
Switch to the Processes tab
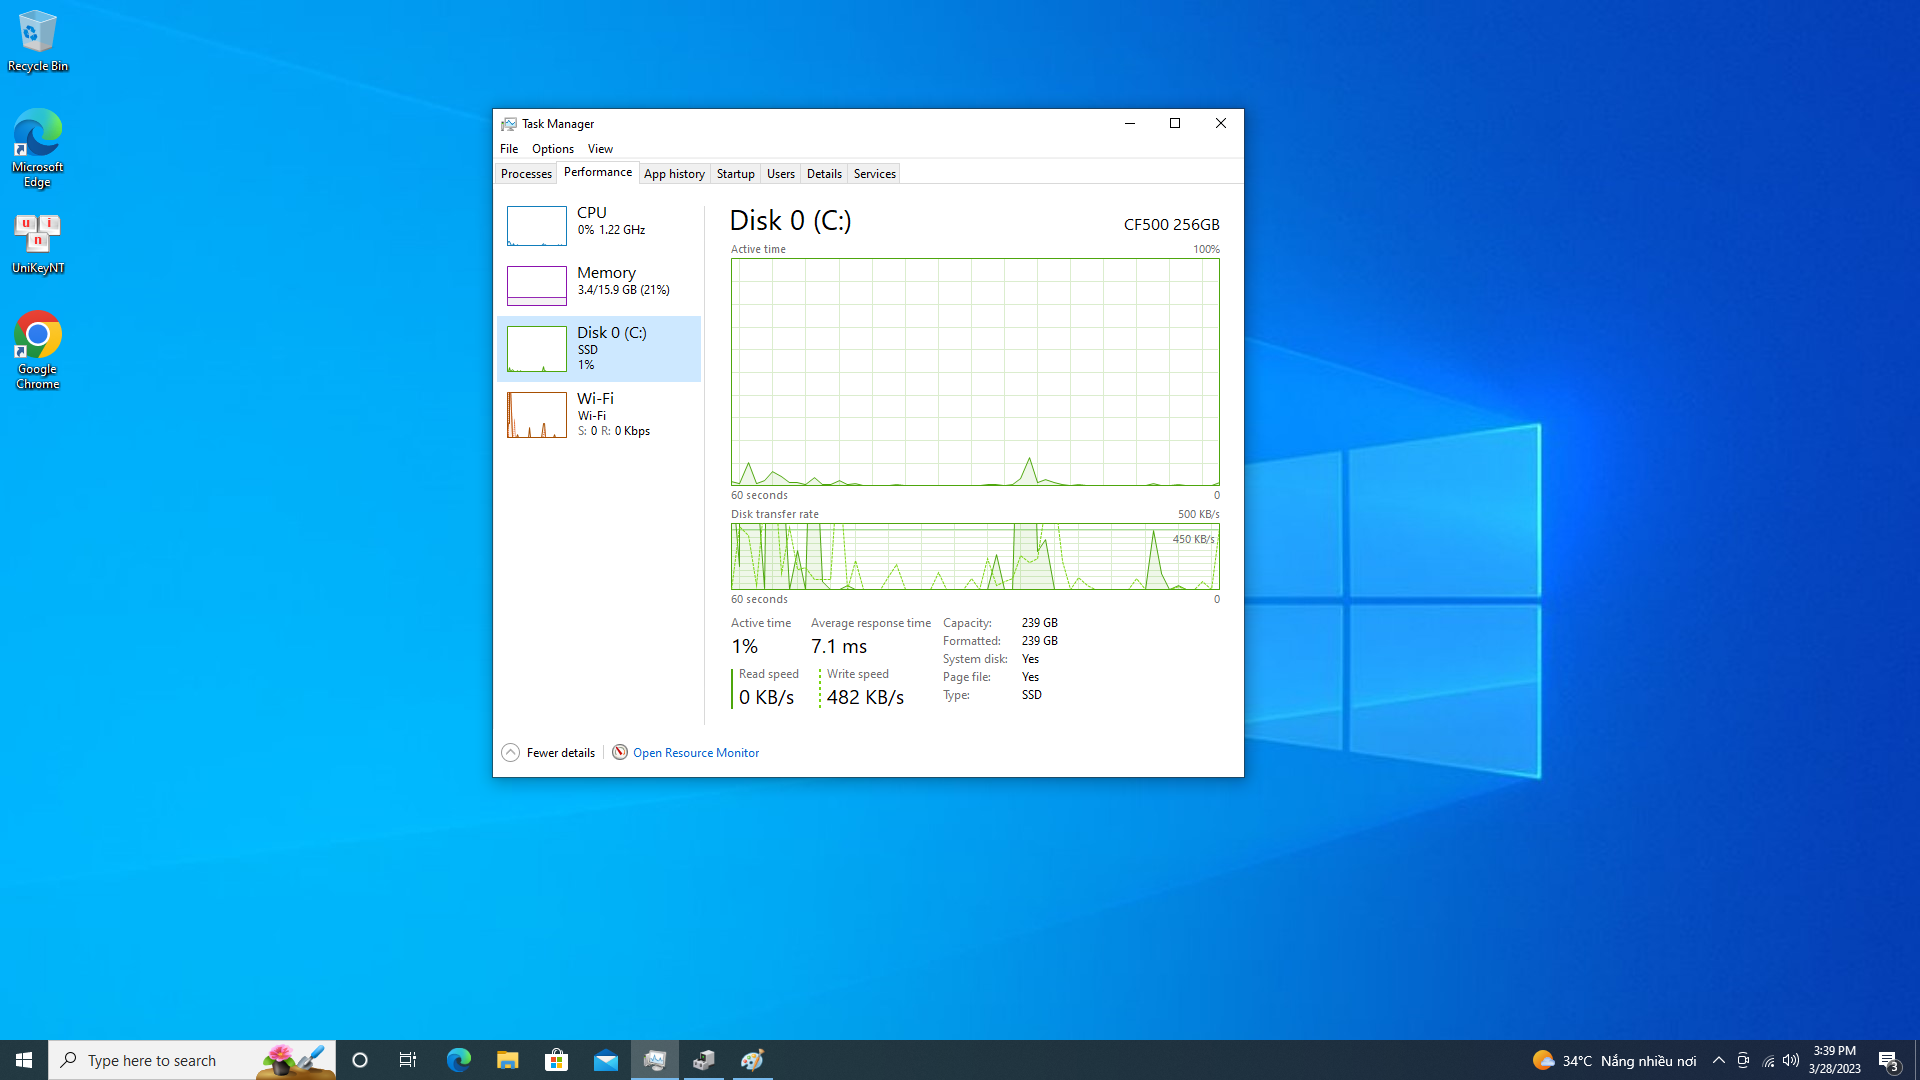(x=524, y=173)
